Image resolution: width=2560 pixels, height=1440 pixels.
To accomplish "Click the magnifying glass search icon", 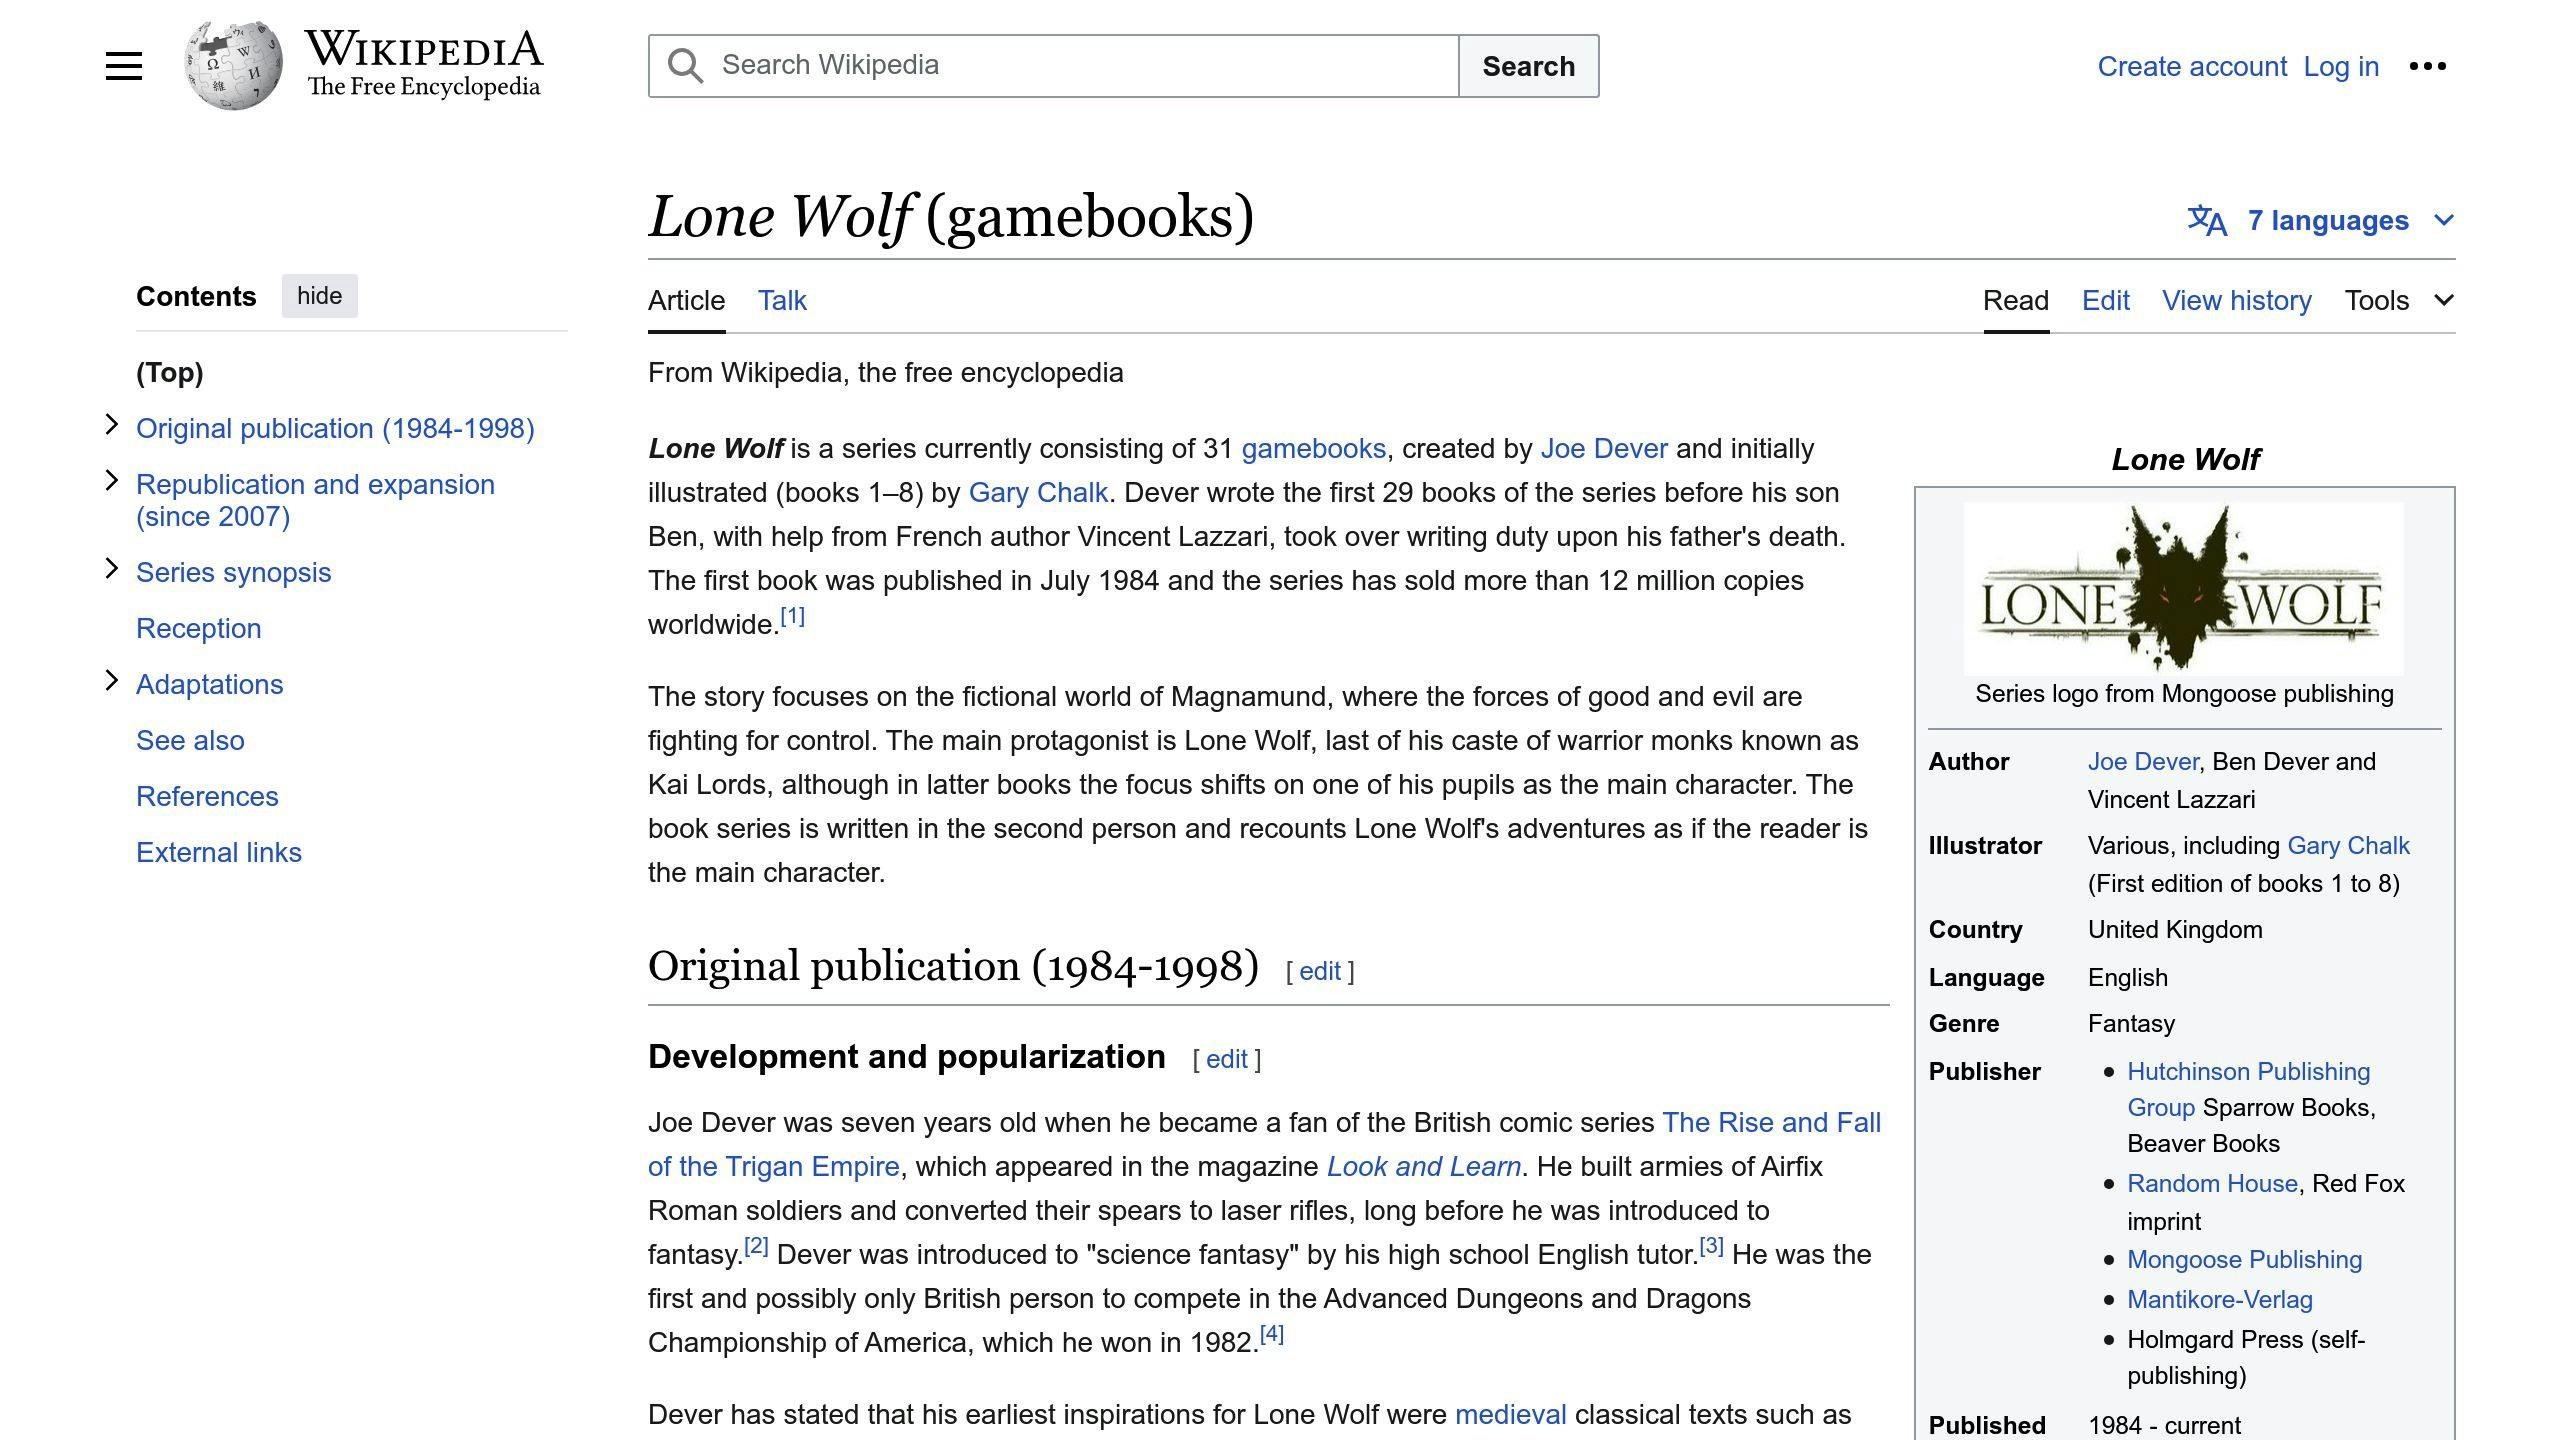I will 685,66.
